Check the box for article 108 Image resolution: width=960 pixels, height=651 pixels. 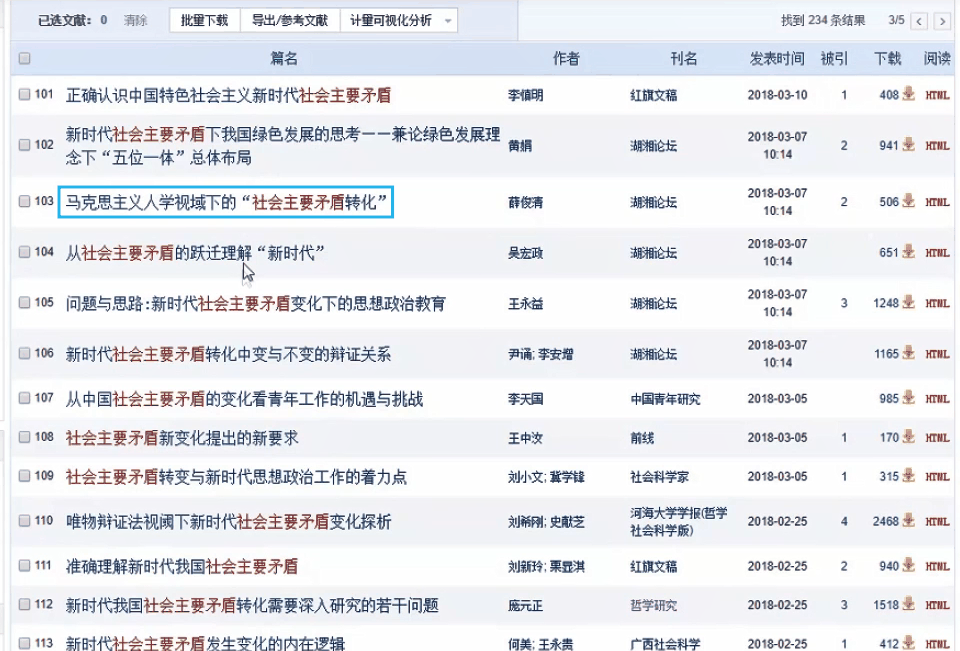pyautogui.click(x=24, y=437)
